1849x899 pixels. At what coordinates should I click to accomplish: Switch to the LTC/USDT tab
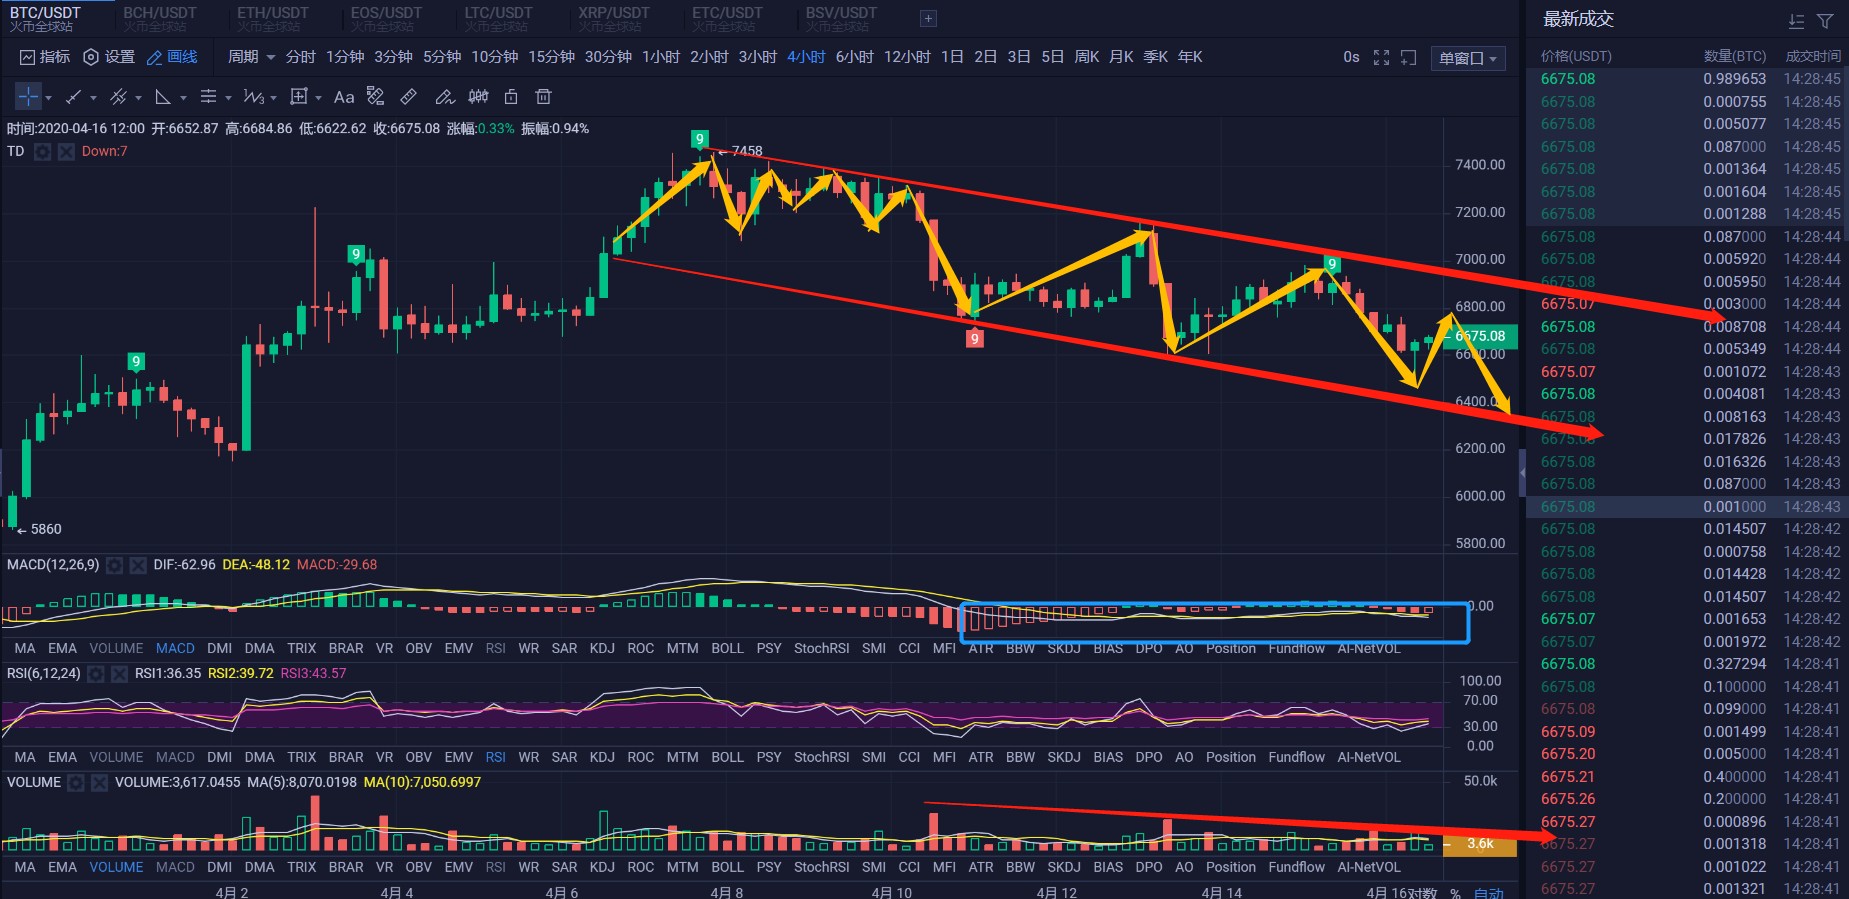pos(499,18)
